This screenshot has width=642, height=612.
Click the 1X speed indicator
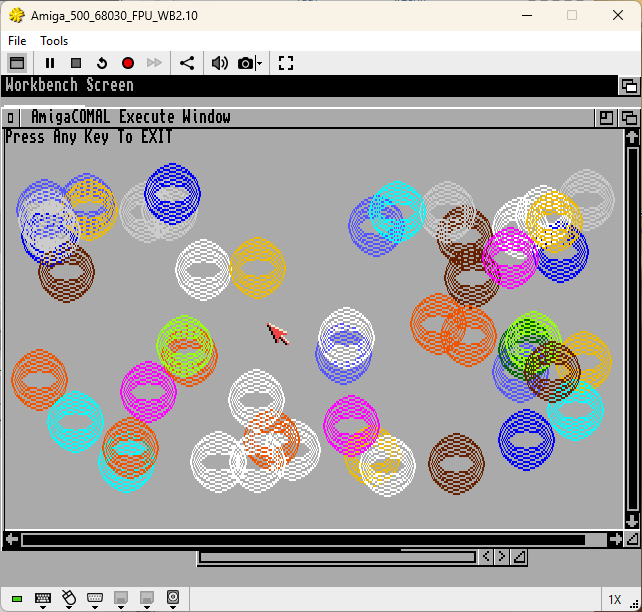[614, 600]
